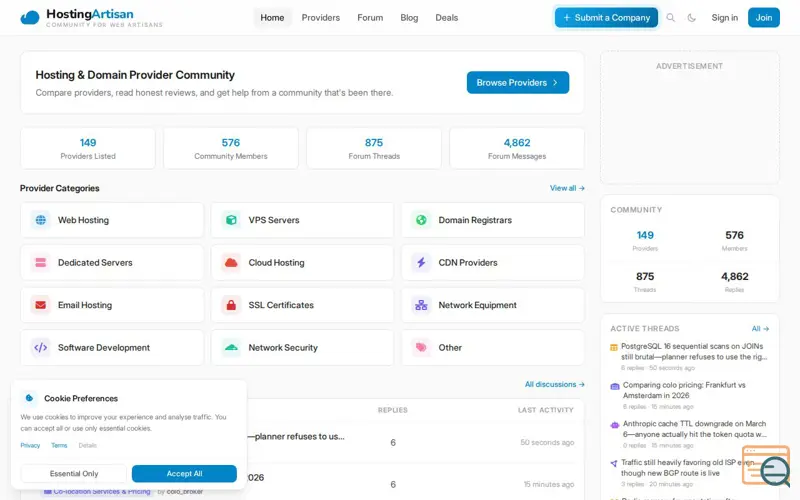
Task: Open Traffic still favoring old ISP thread title
Action: click(687, 468)
